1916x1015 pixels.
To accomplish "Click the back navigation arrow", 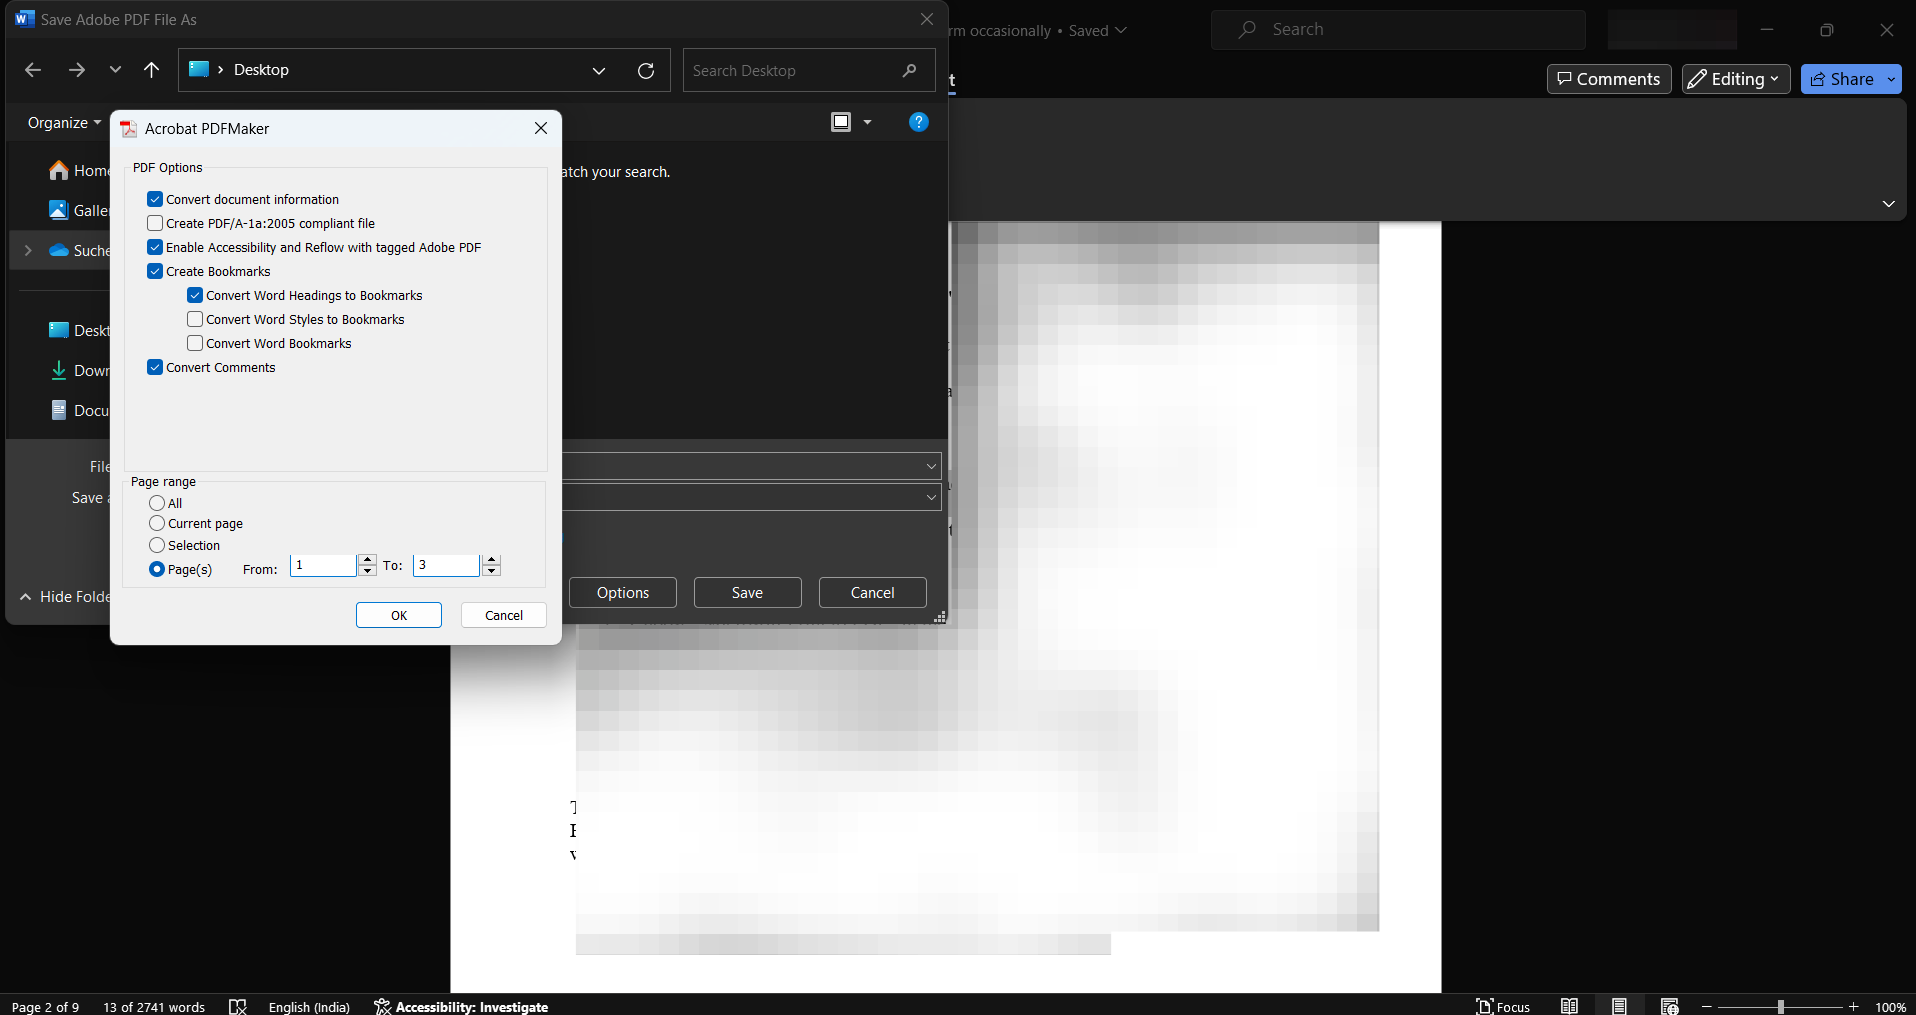I will pos(33,70).
